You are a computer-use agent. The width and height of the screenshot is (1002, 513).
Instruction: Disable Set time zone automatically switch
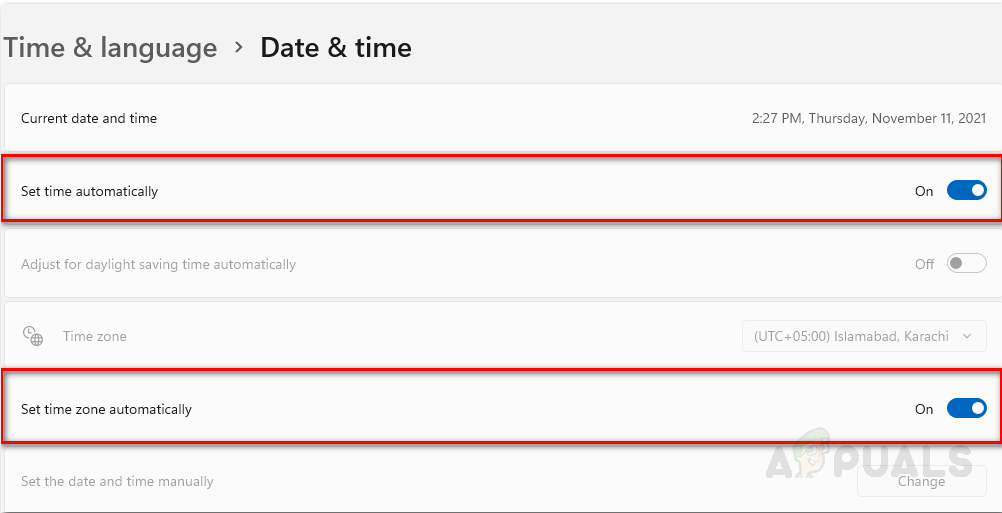click(x=966, y=408)
